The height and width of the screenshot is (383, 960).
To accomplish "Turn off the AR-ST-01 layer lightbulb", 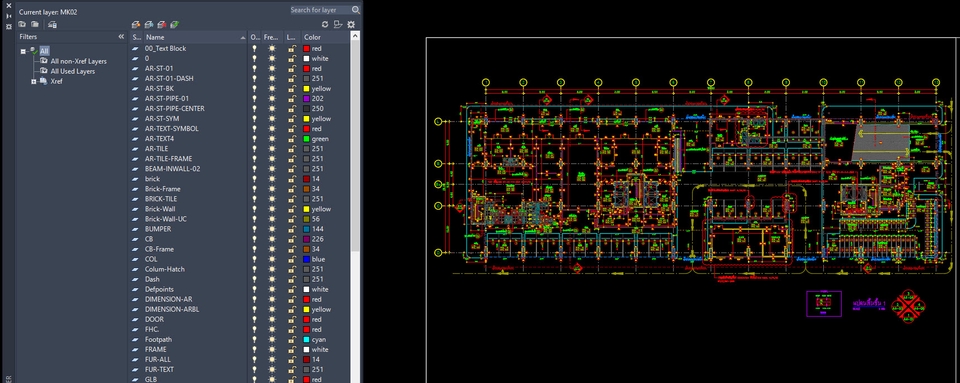I will [x=255, y=69].
